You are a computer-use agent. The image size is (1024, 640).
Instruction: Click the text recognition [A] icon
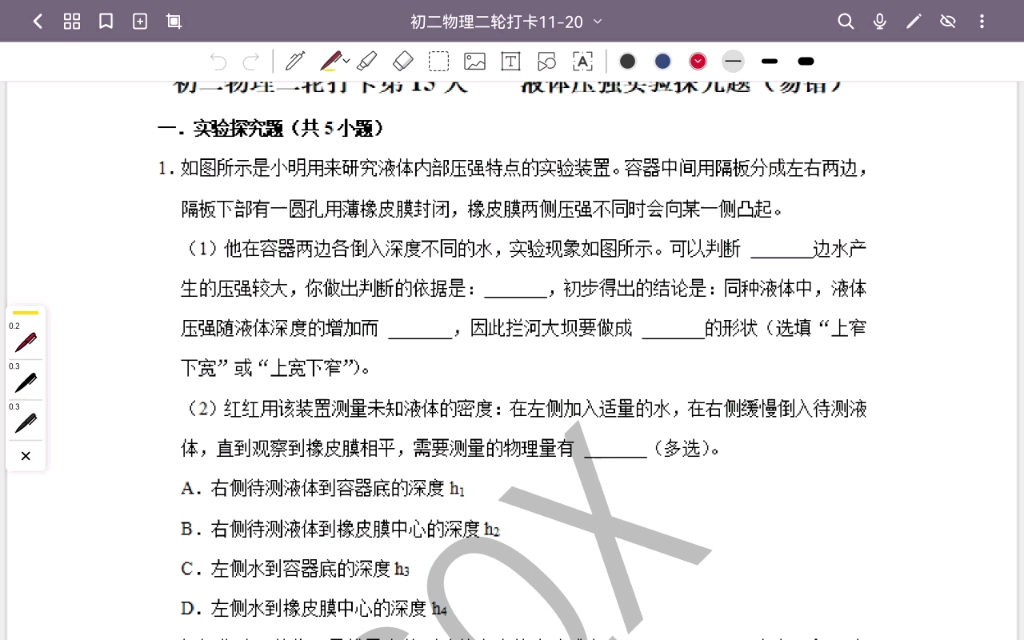pos(582,61)
